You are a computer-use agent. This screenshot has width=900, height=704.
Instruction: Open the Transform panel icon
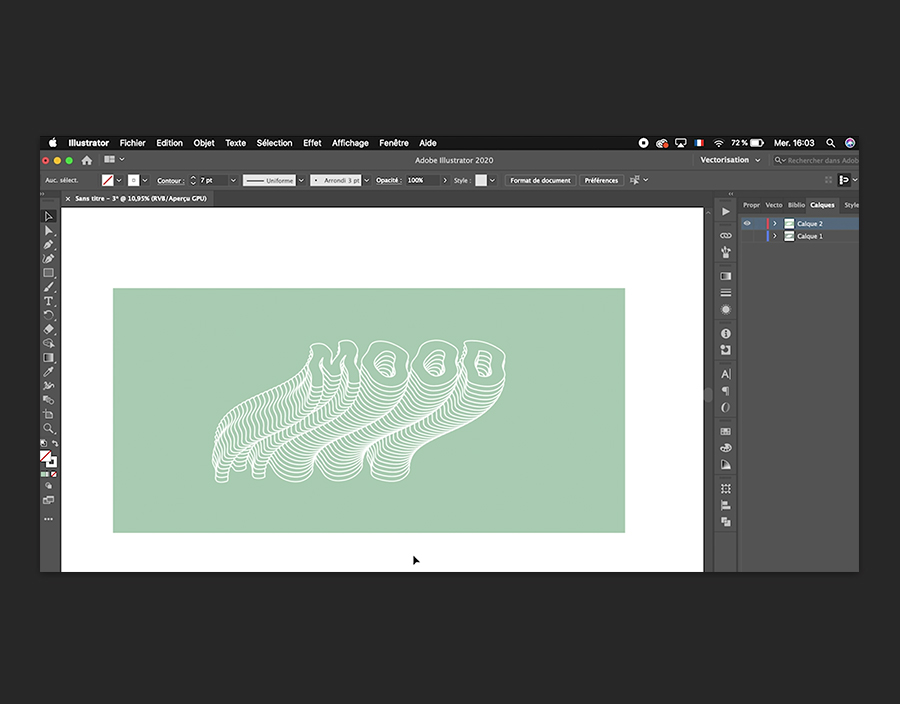tap(726, 489)
